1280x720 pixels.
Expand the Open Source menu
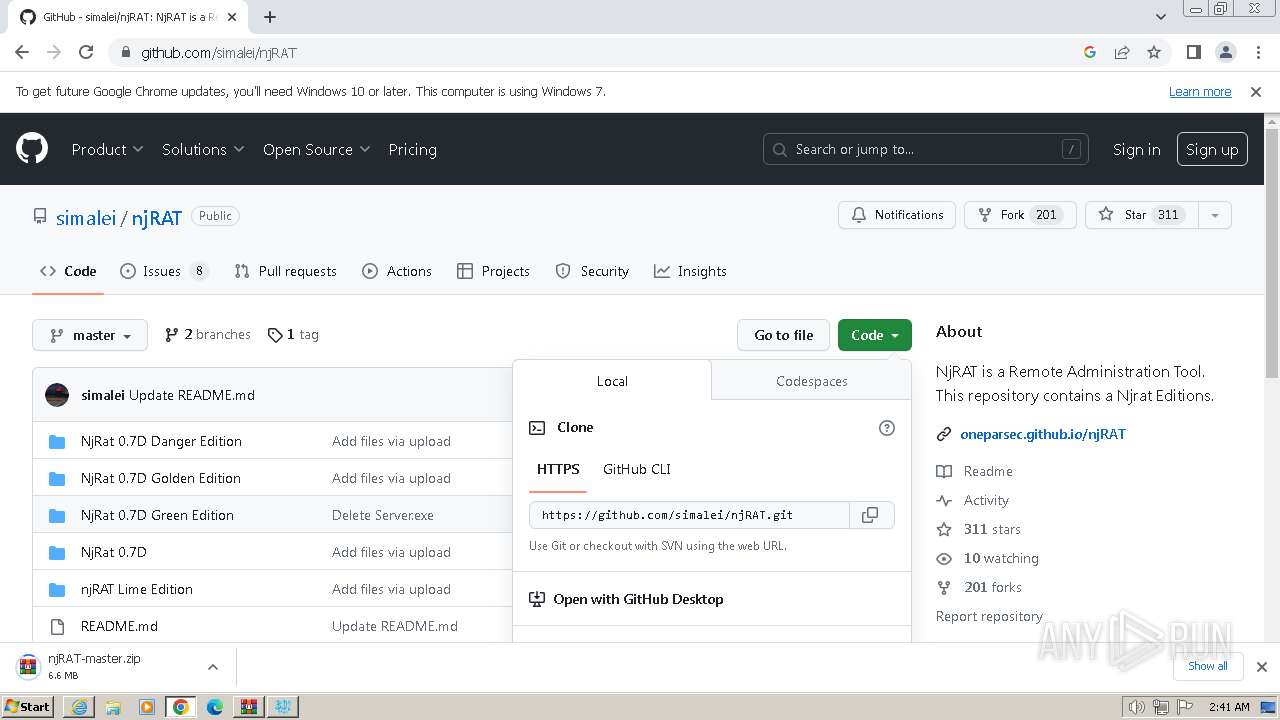[x=317, y=149]
